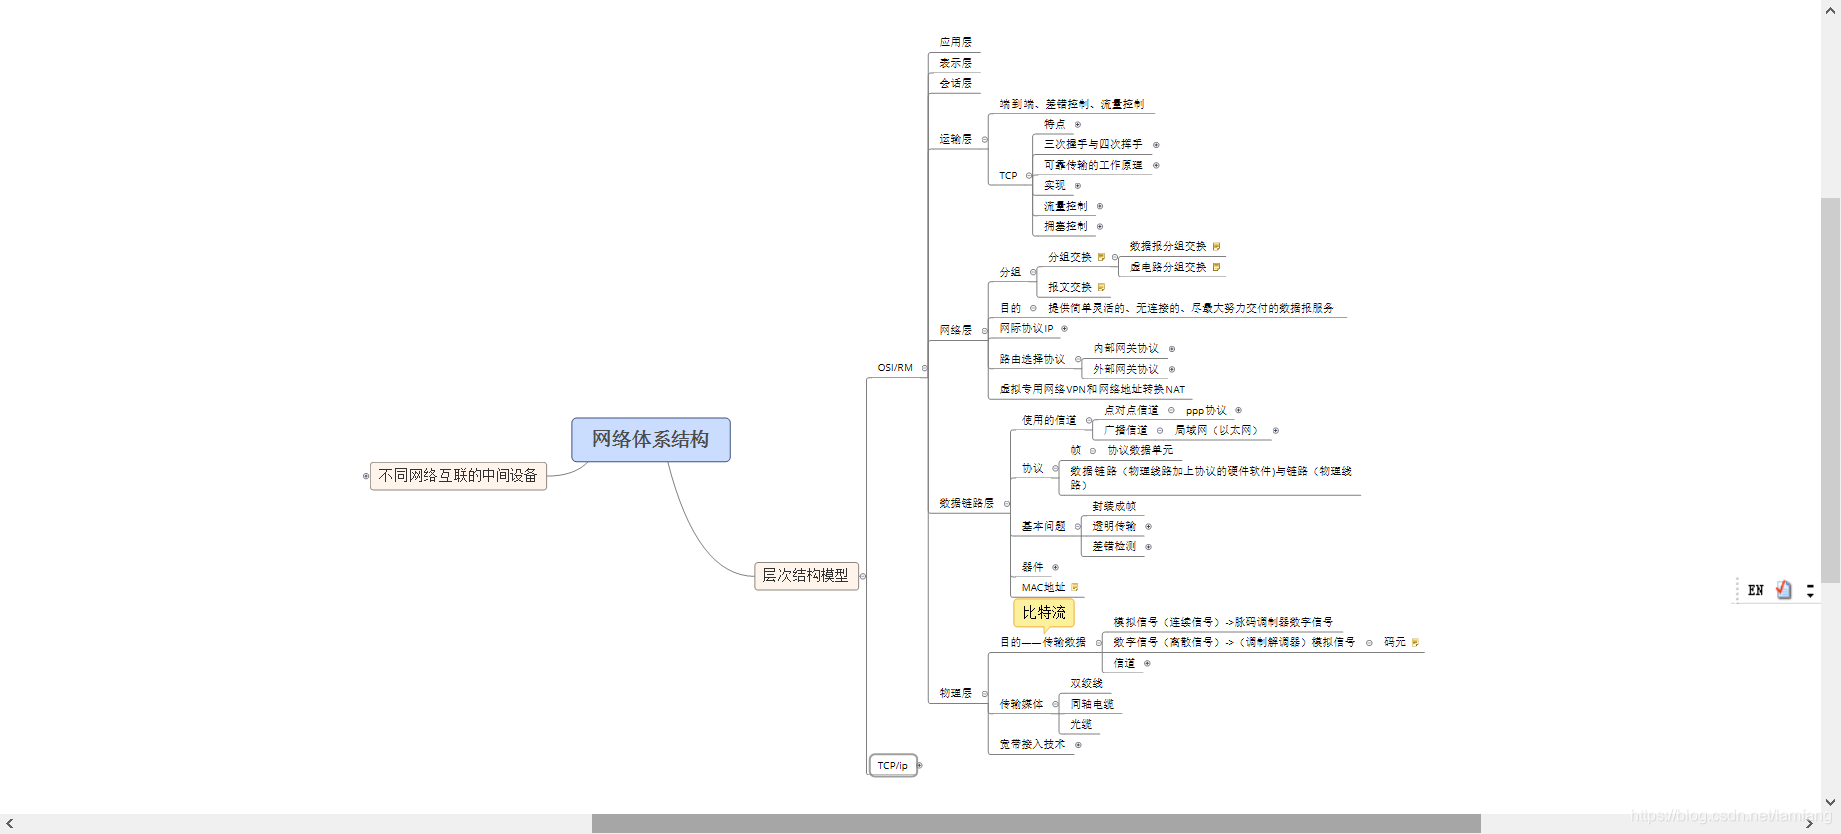Click the horizontal scrollbar left arrow

(x=9, y=824)
